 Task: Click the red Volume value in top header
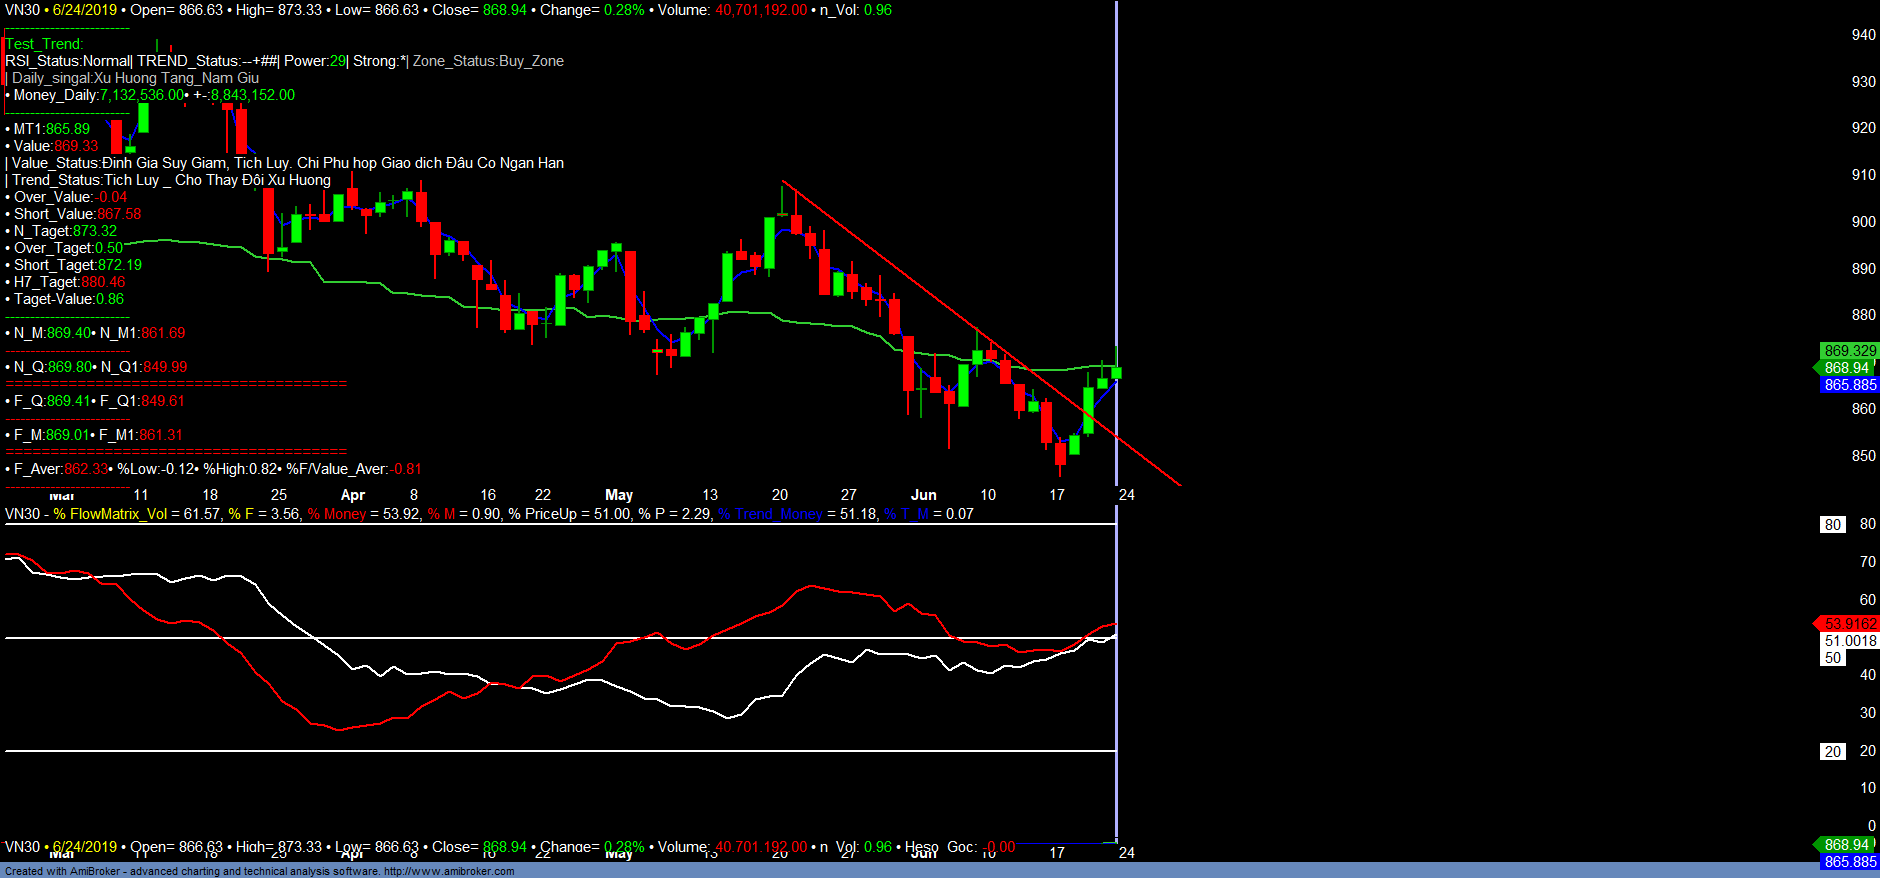(761, 10)
